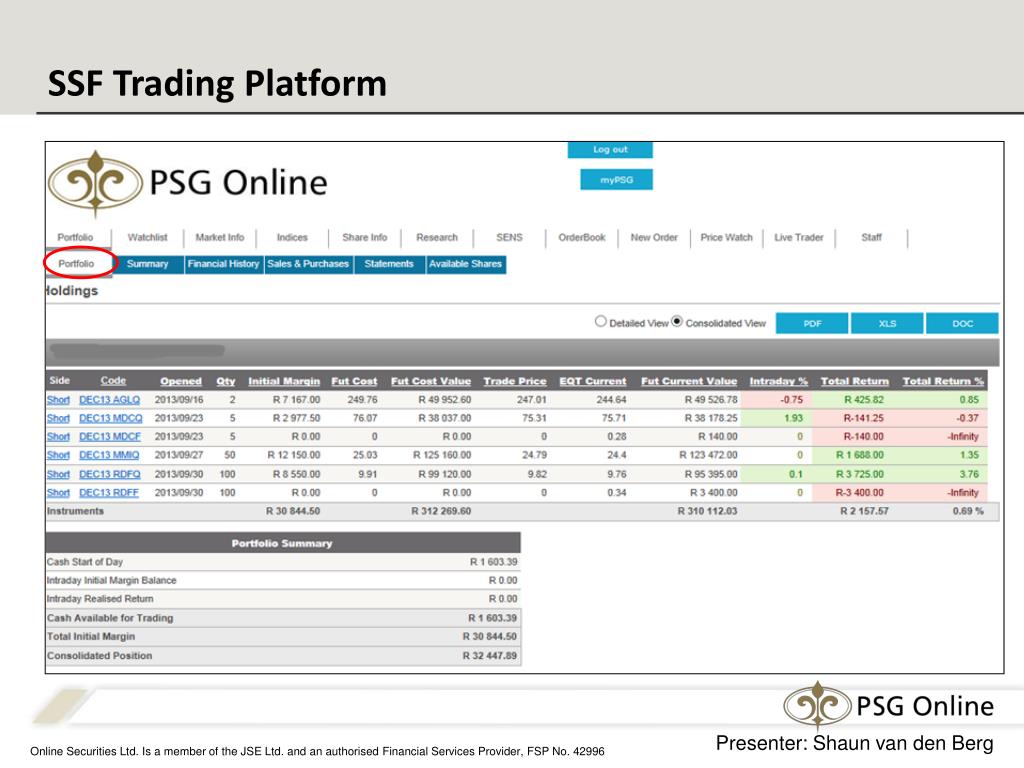Viewport: 1024px width, 768px height.
Task: Open the DEC13 MDCQ instrument link
Action: [x=110, y=418]
